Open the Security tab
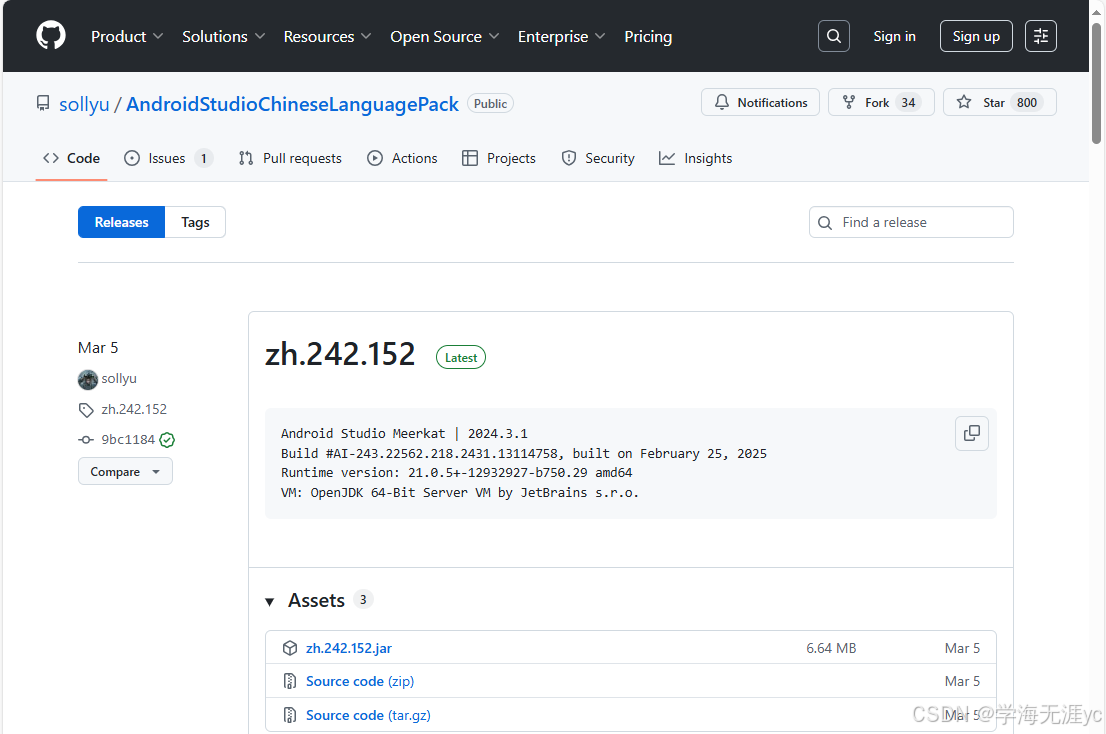The width and height of the screenshot is (1106, 734). (x=598, y=159)
